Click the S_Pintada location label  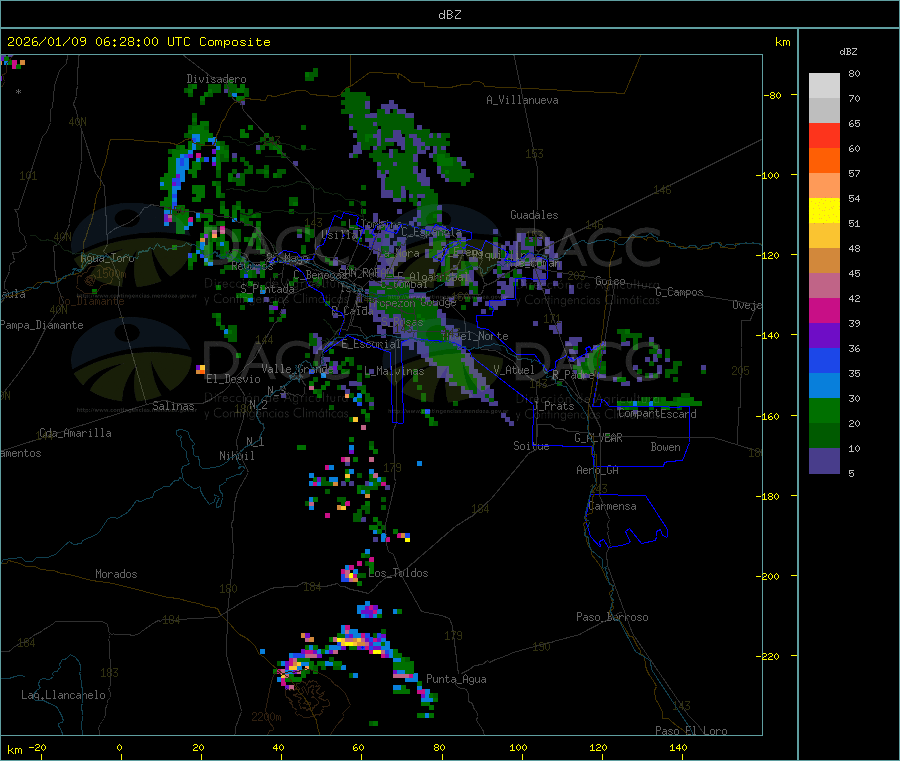267,289
